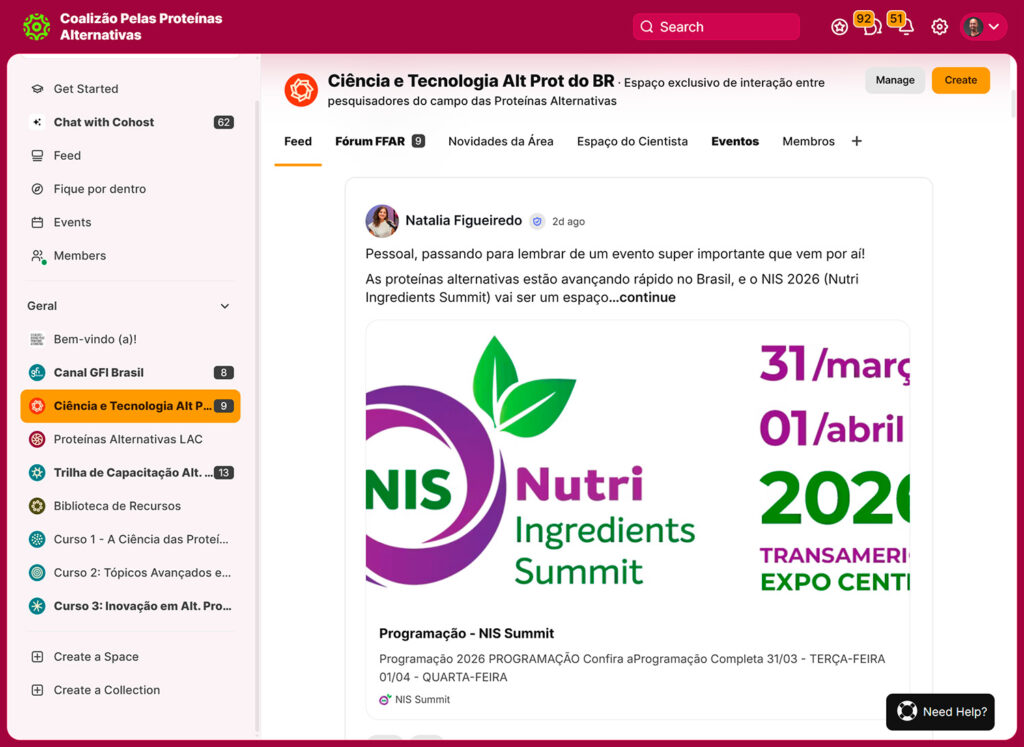
Task: Open the user profile avatar dropdown
Action: pos(982,27)
